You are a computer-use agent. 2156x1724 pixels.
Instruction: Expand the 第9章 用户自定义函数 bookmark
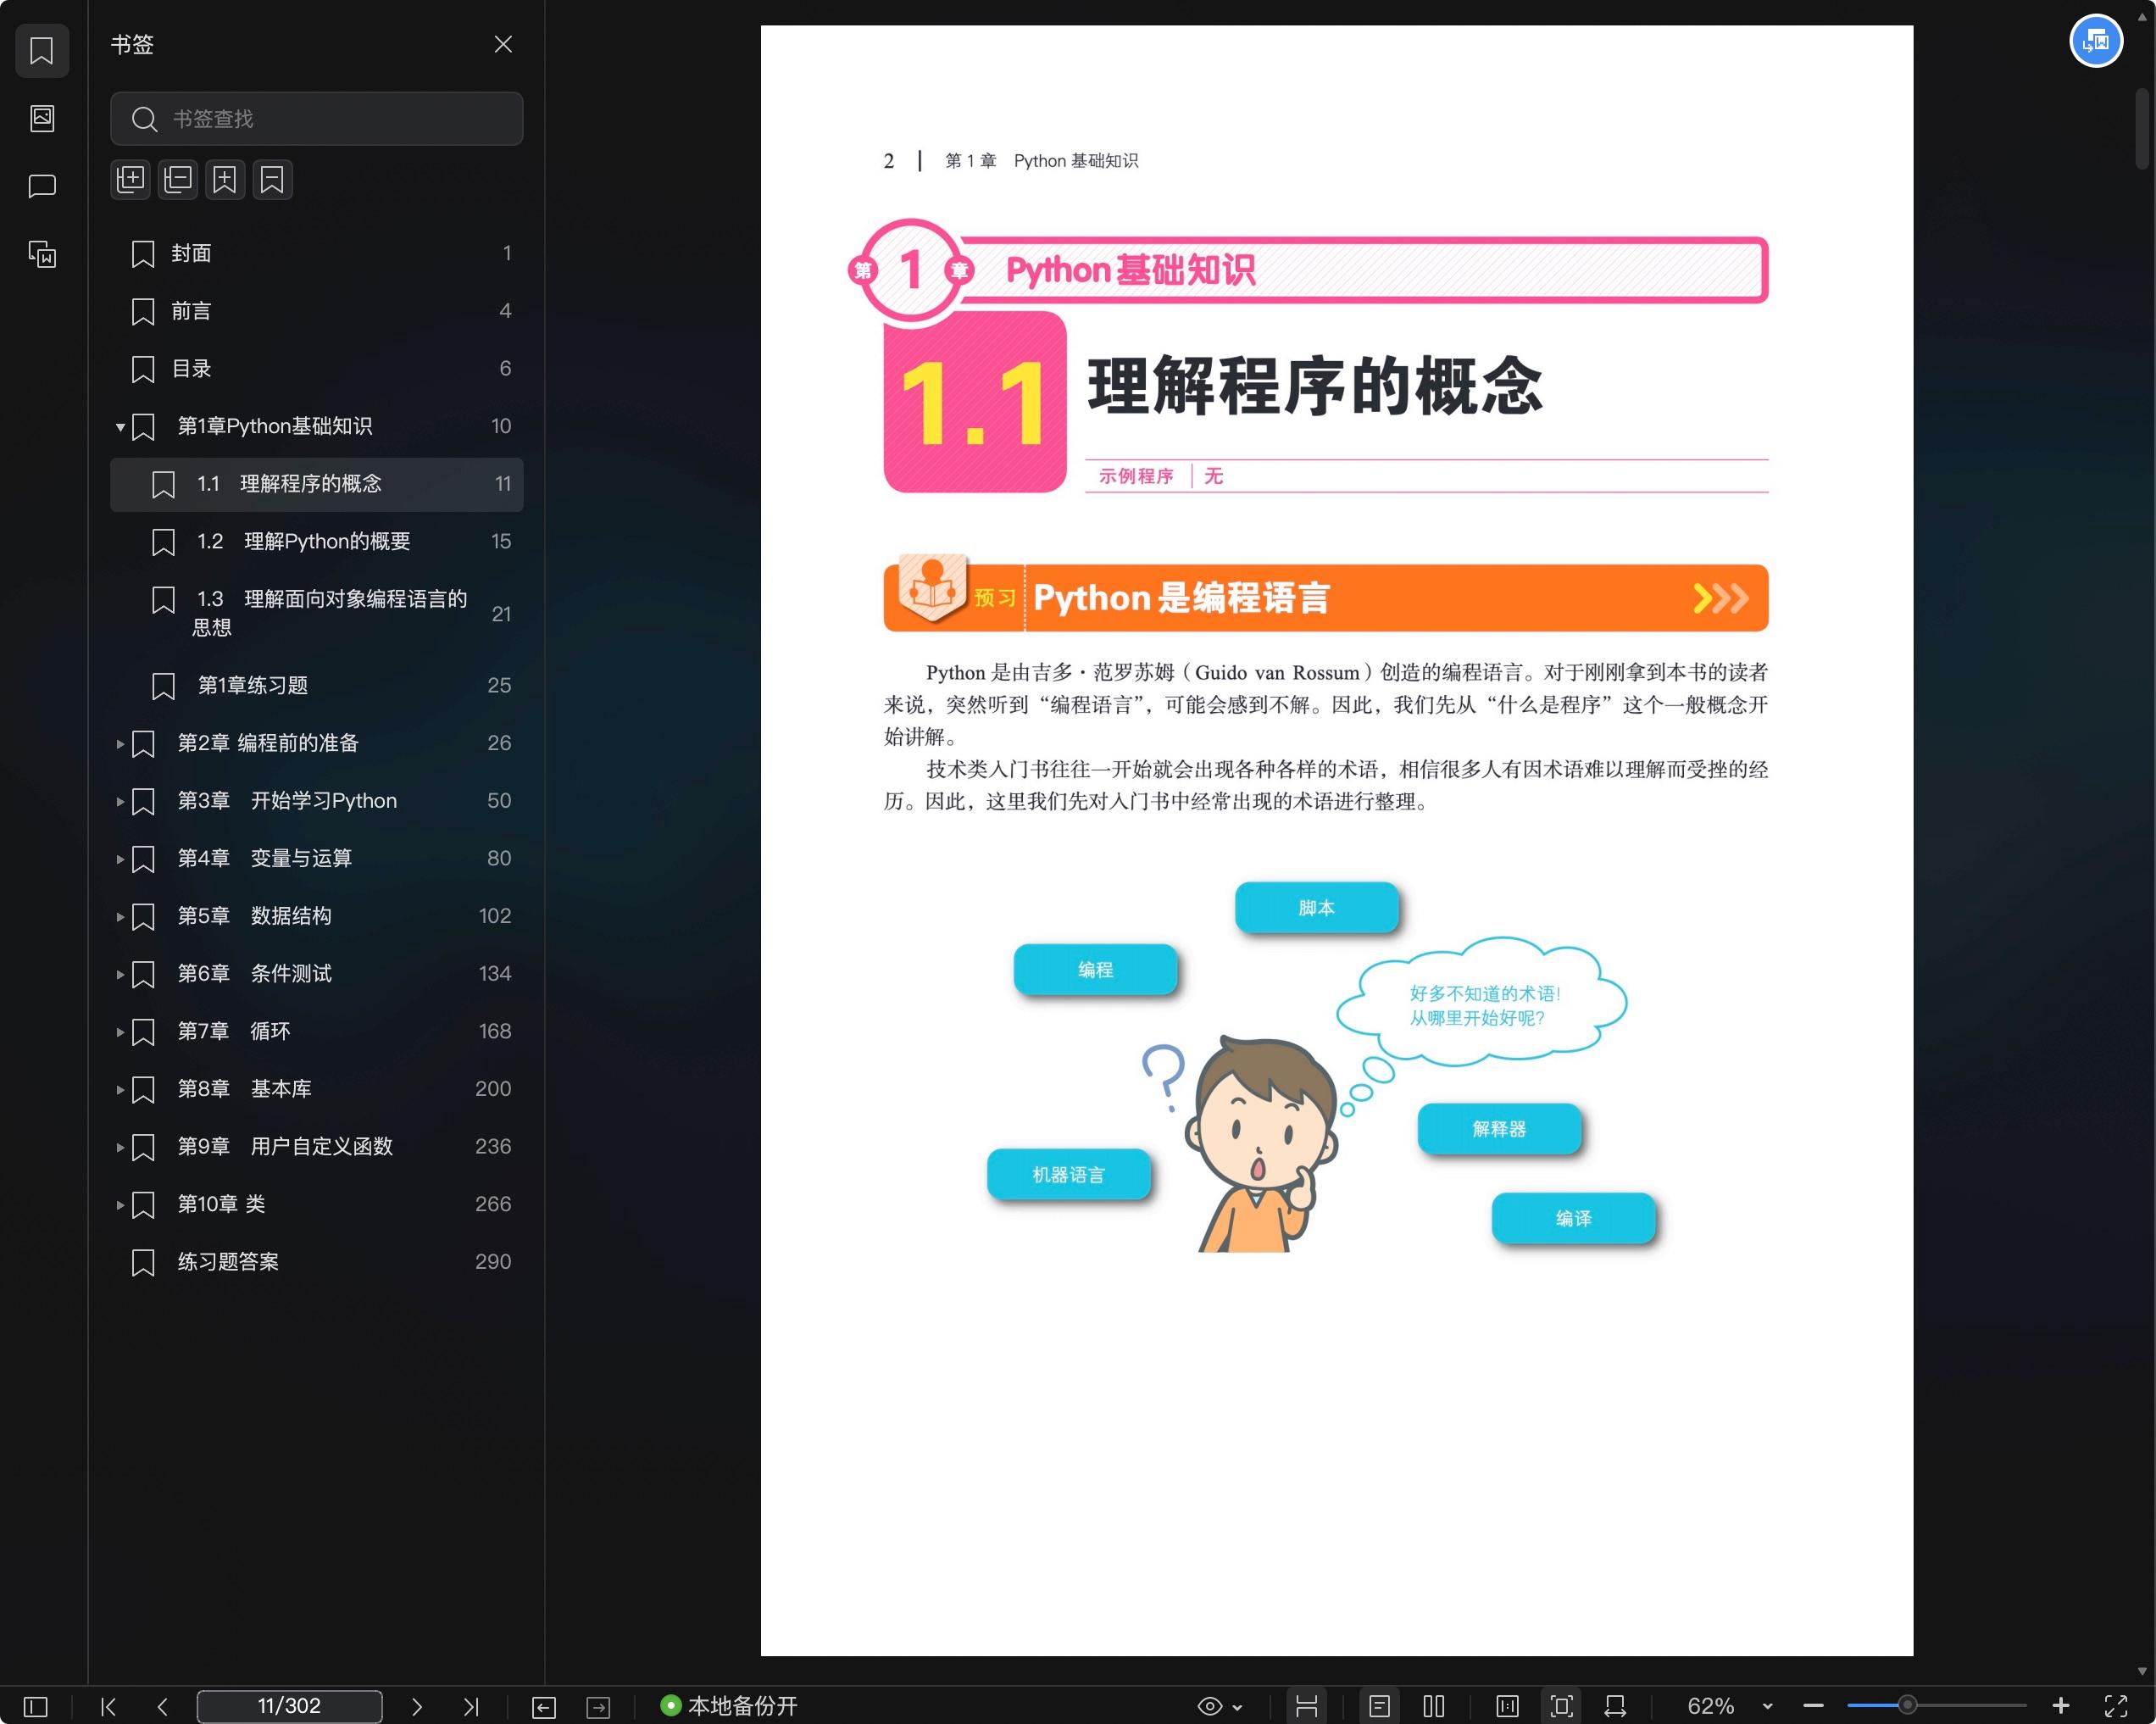tap(120, 1147)
